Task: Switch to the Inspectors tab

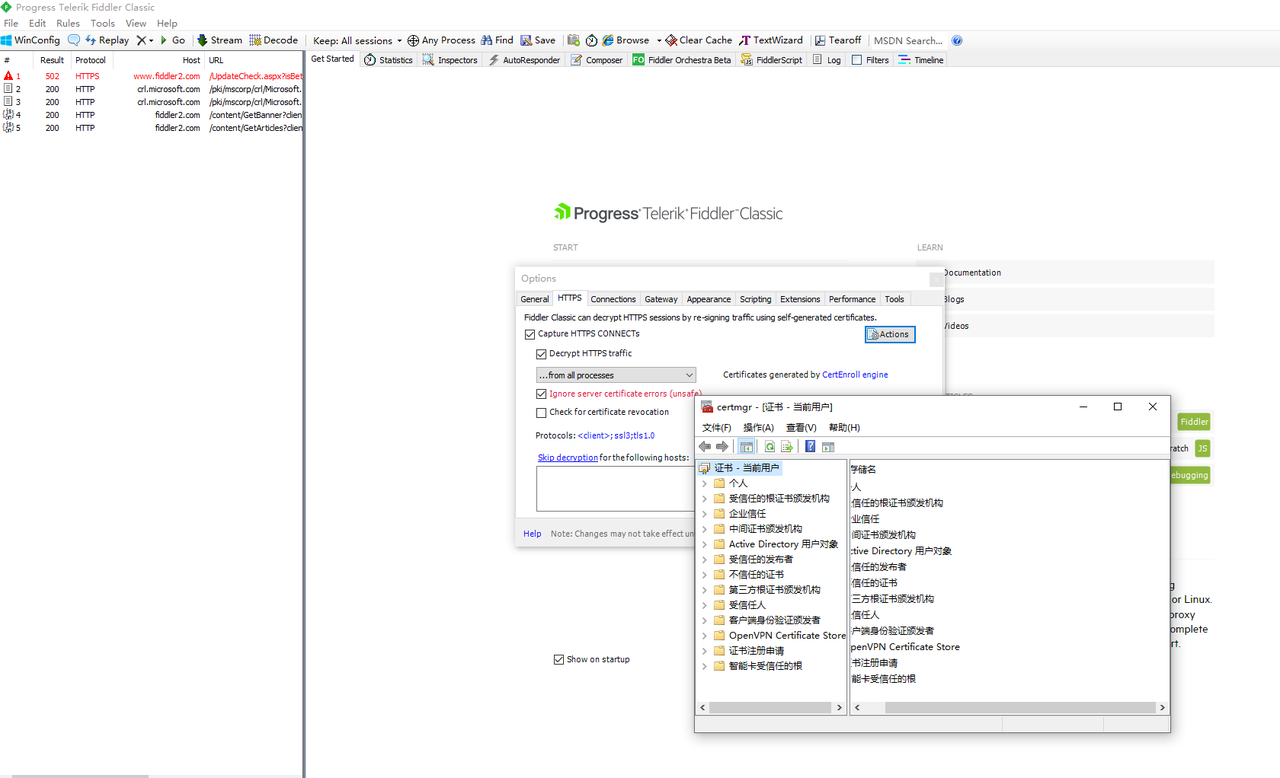Action: coord(450,60)
